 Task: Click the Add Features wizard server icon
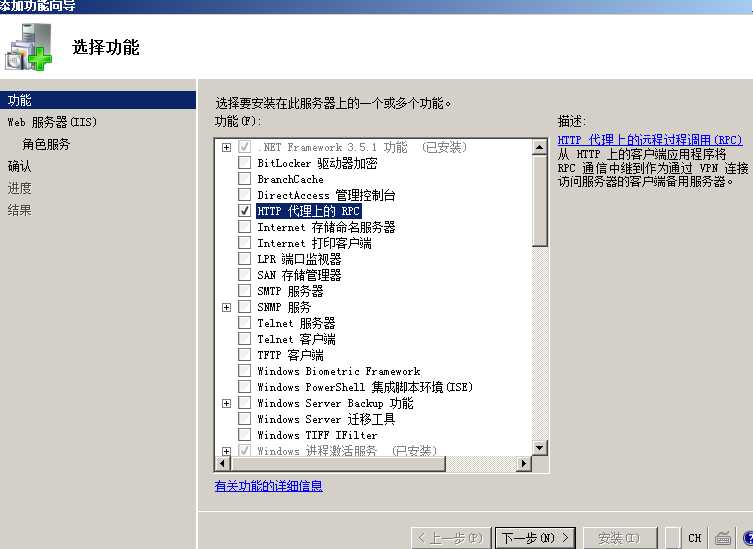coord(28,47)
